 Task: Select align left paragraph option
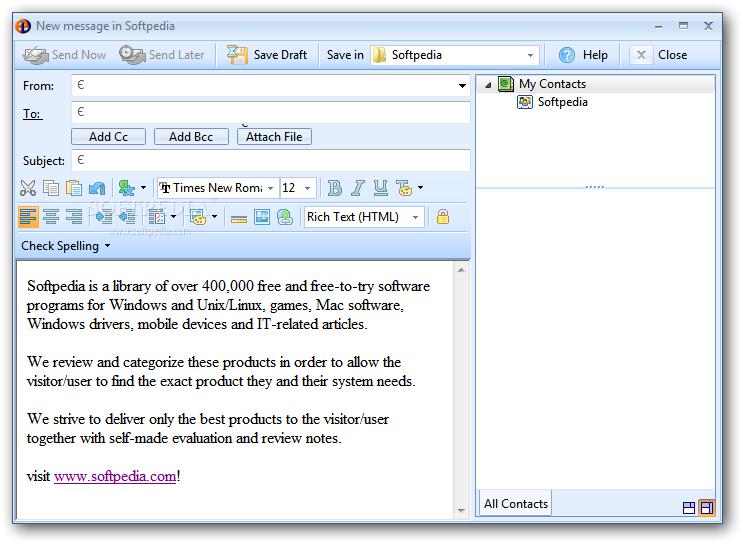(28, 217)
